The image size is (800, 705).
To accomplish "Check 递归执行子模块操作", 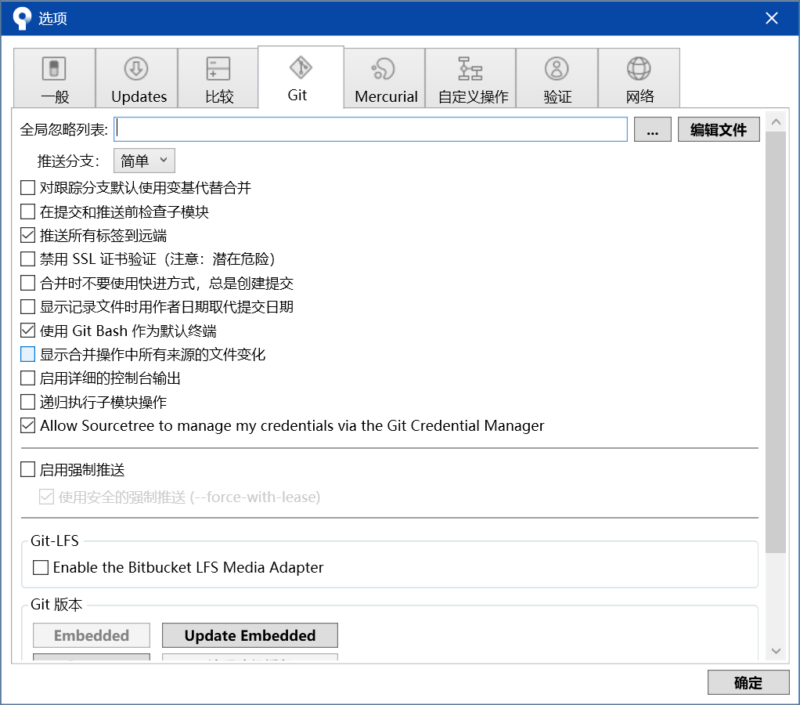I will tap(28, 402).
